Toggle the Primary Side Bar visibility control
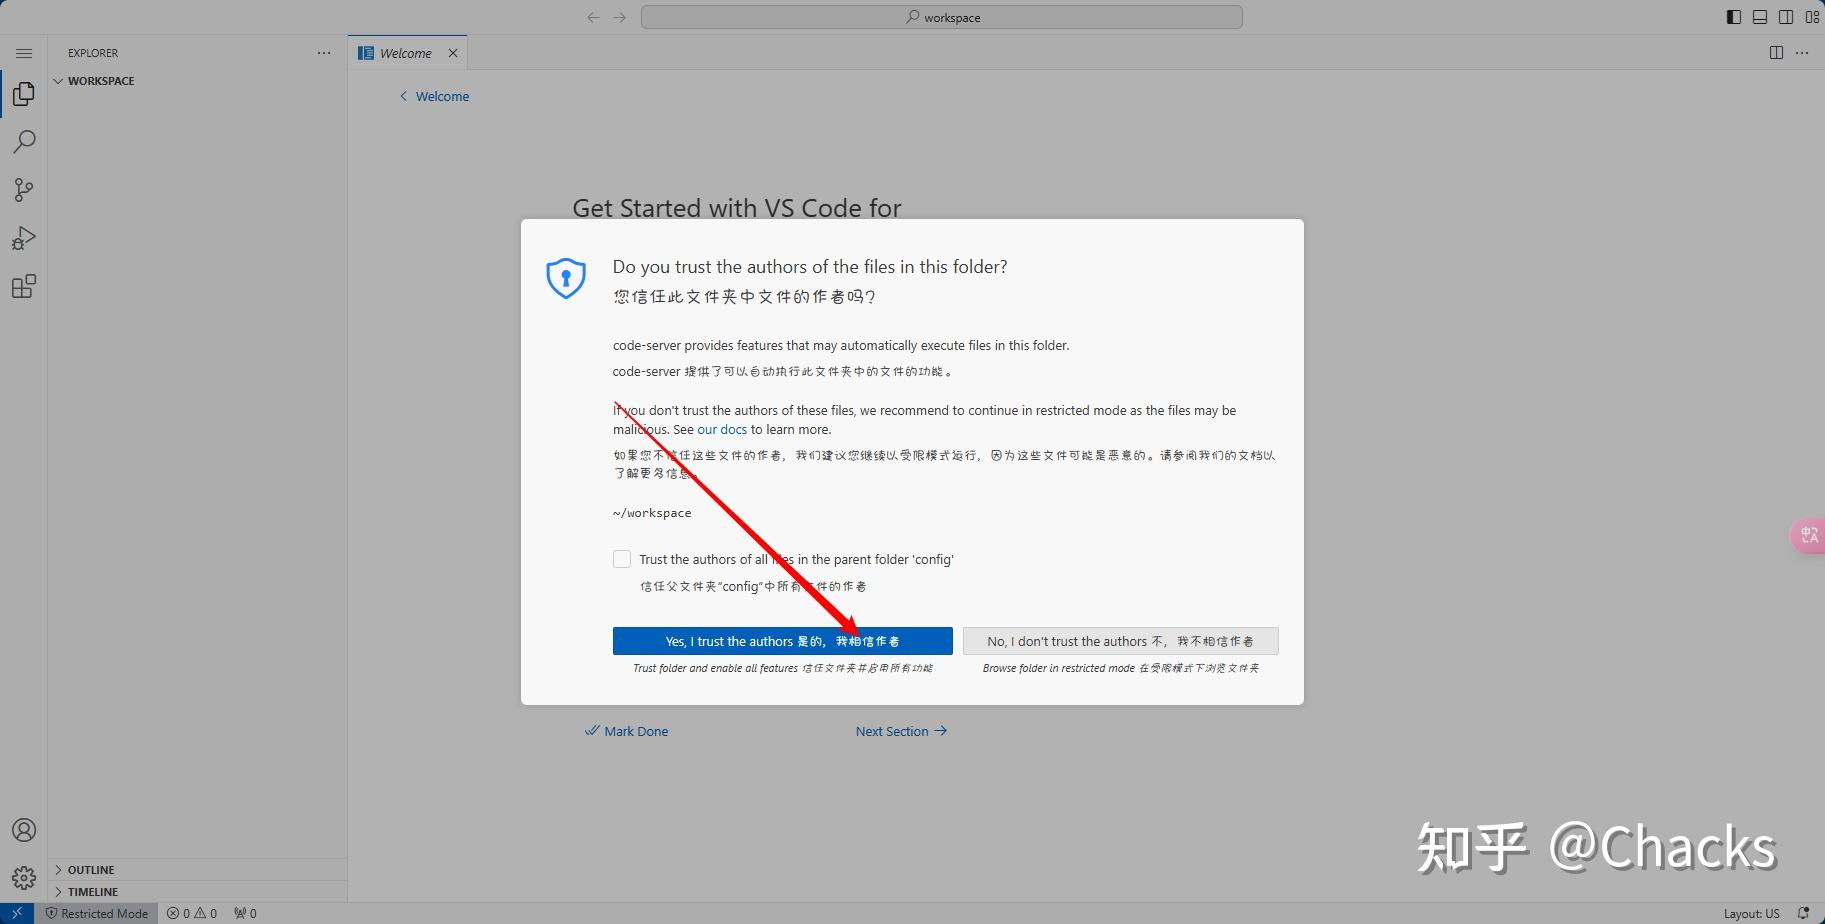 [x=1733, y=16]
